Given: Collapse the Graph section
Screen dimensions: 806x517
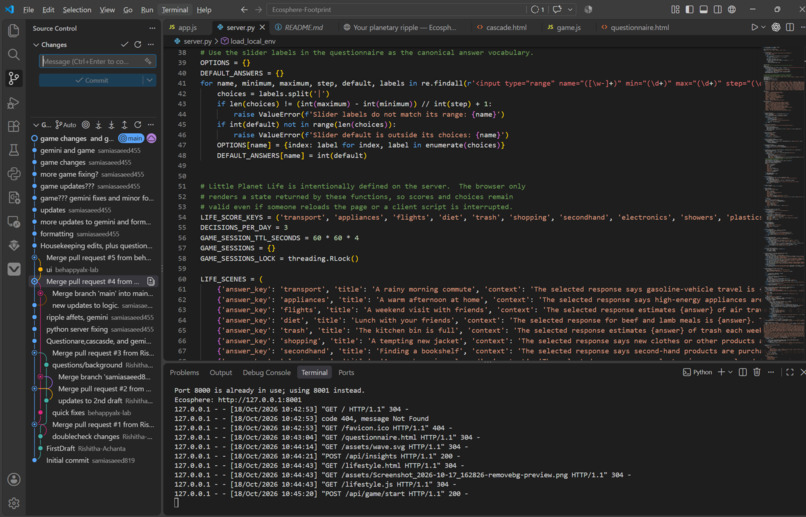Looking at the screenshot, I should (x=36, y=124).
